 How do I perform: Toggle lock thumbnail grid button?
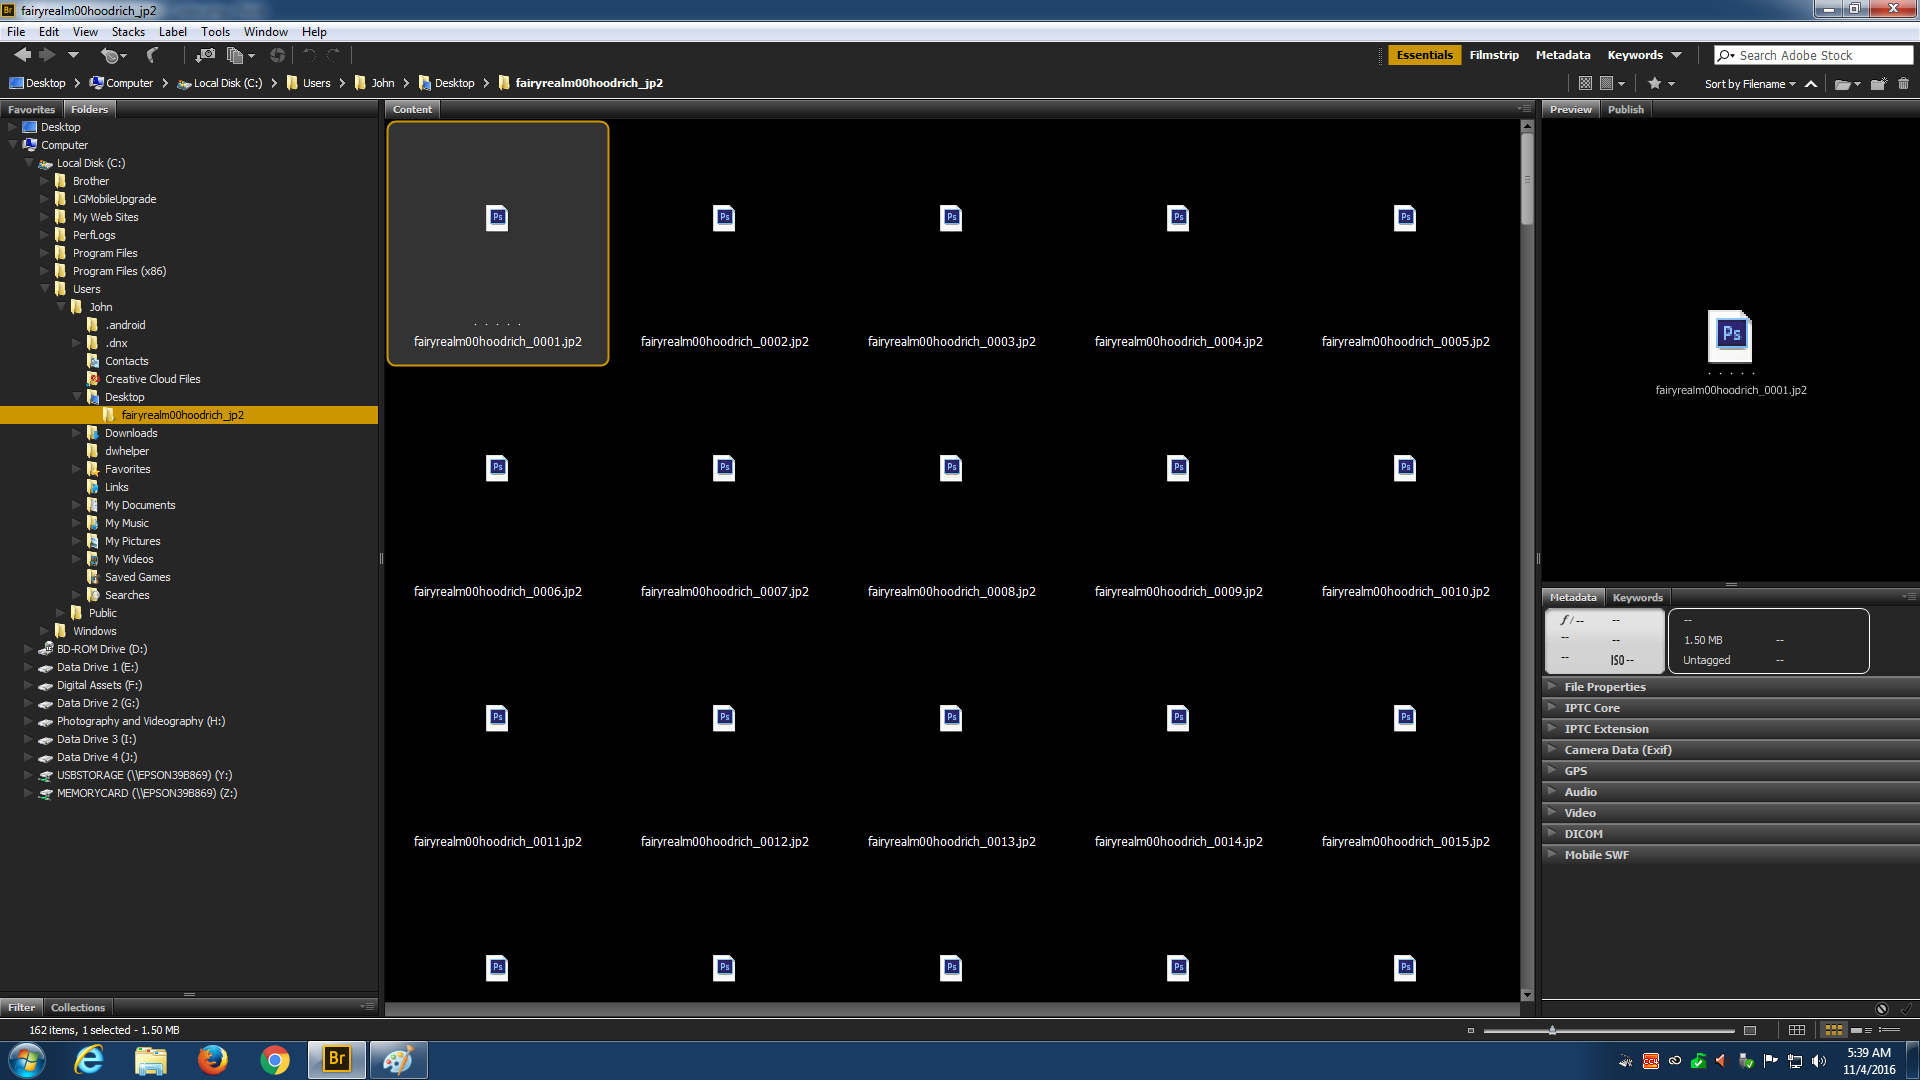pyautogui.click(x=1797, y=1030)
